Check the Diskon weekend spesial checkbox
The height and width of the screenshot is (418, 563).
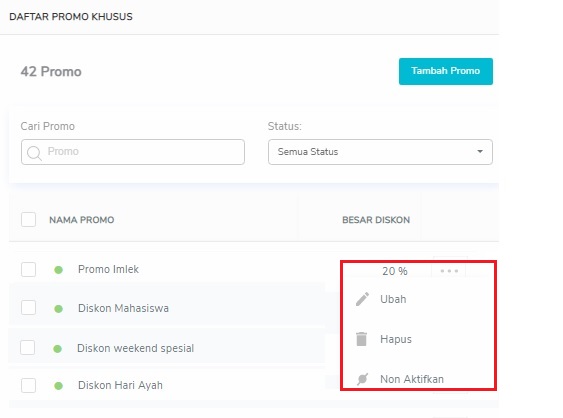pos(28,348)
